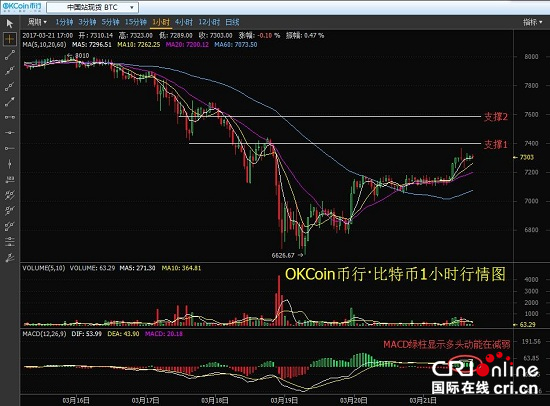Activate the crosshair cursor tool
Viewport: 550px width, 406px height.
tap(9, 39)
